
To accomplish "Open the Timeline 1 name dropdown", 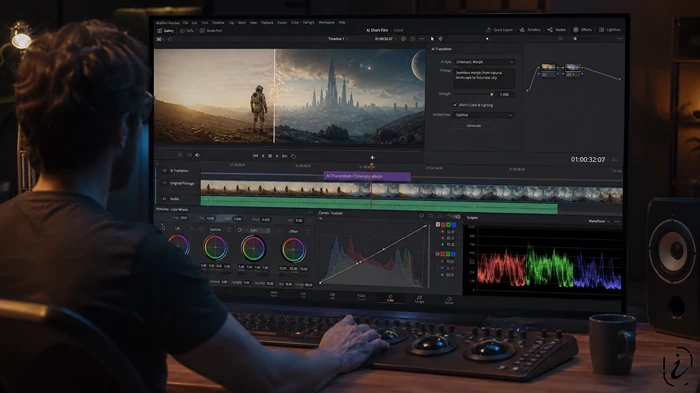I will [x=338, y=39].
